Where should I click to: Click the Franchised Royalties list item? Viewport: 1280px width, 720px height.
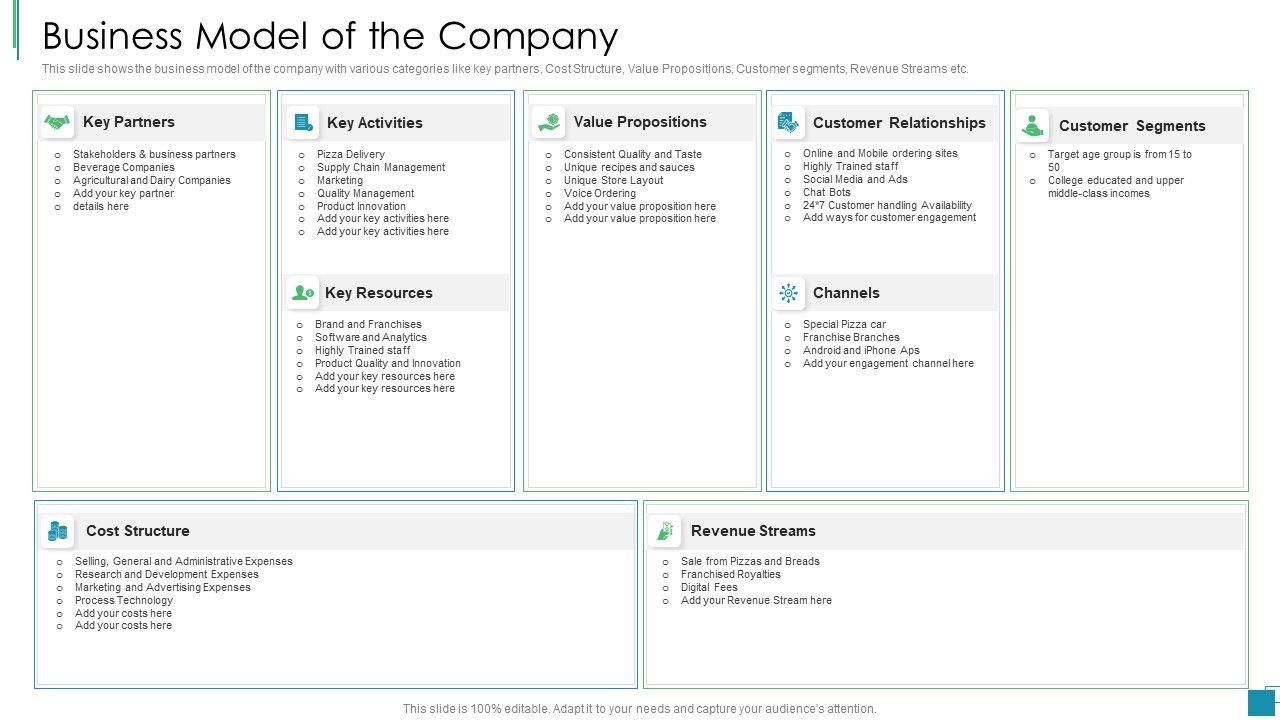tap(730, 574)
